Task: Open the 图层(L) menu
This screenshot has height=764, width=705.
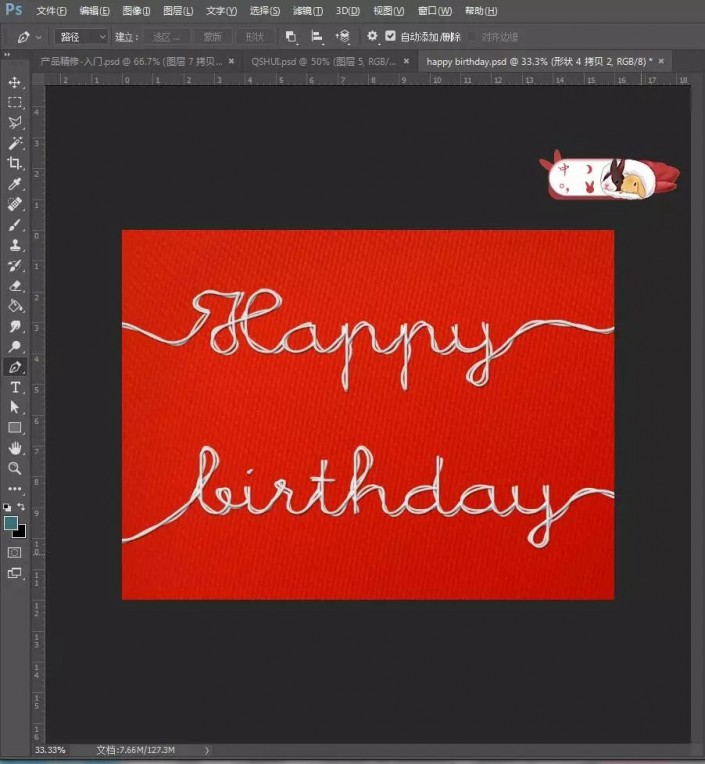Action: [x=178, y=11]
